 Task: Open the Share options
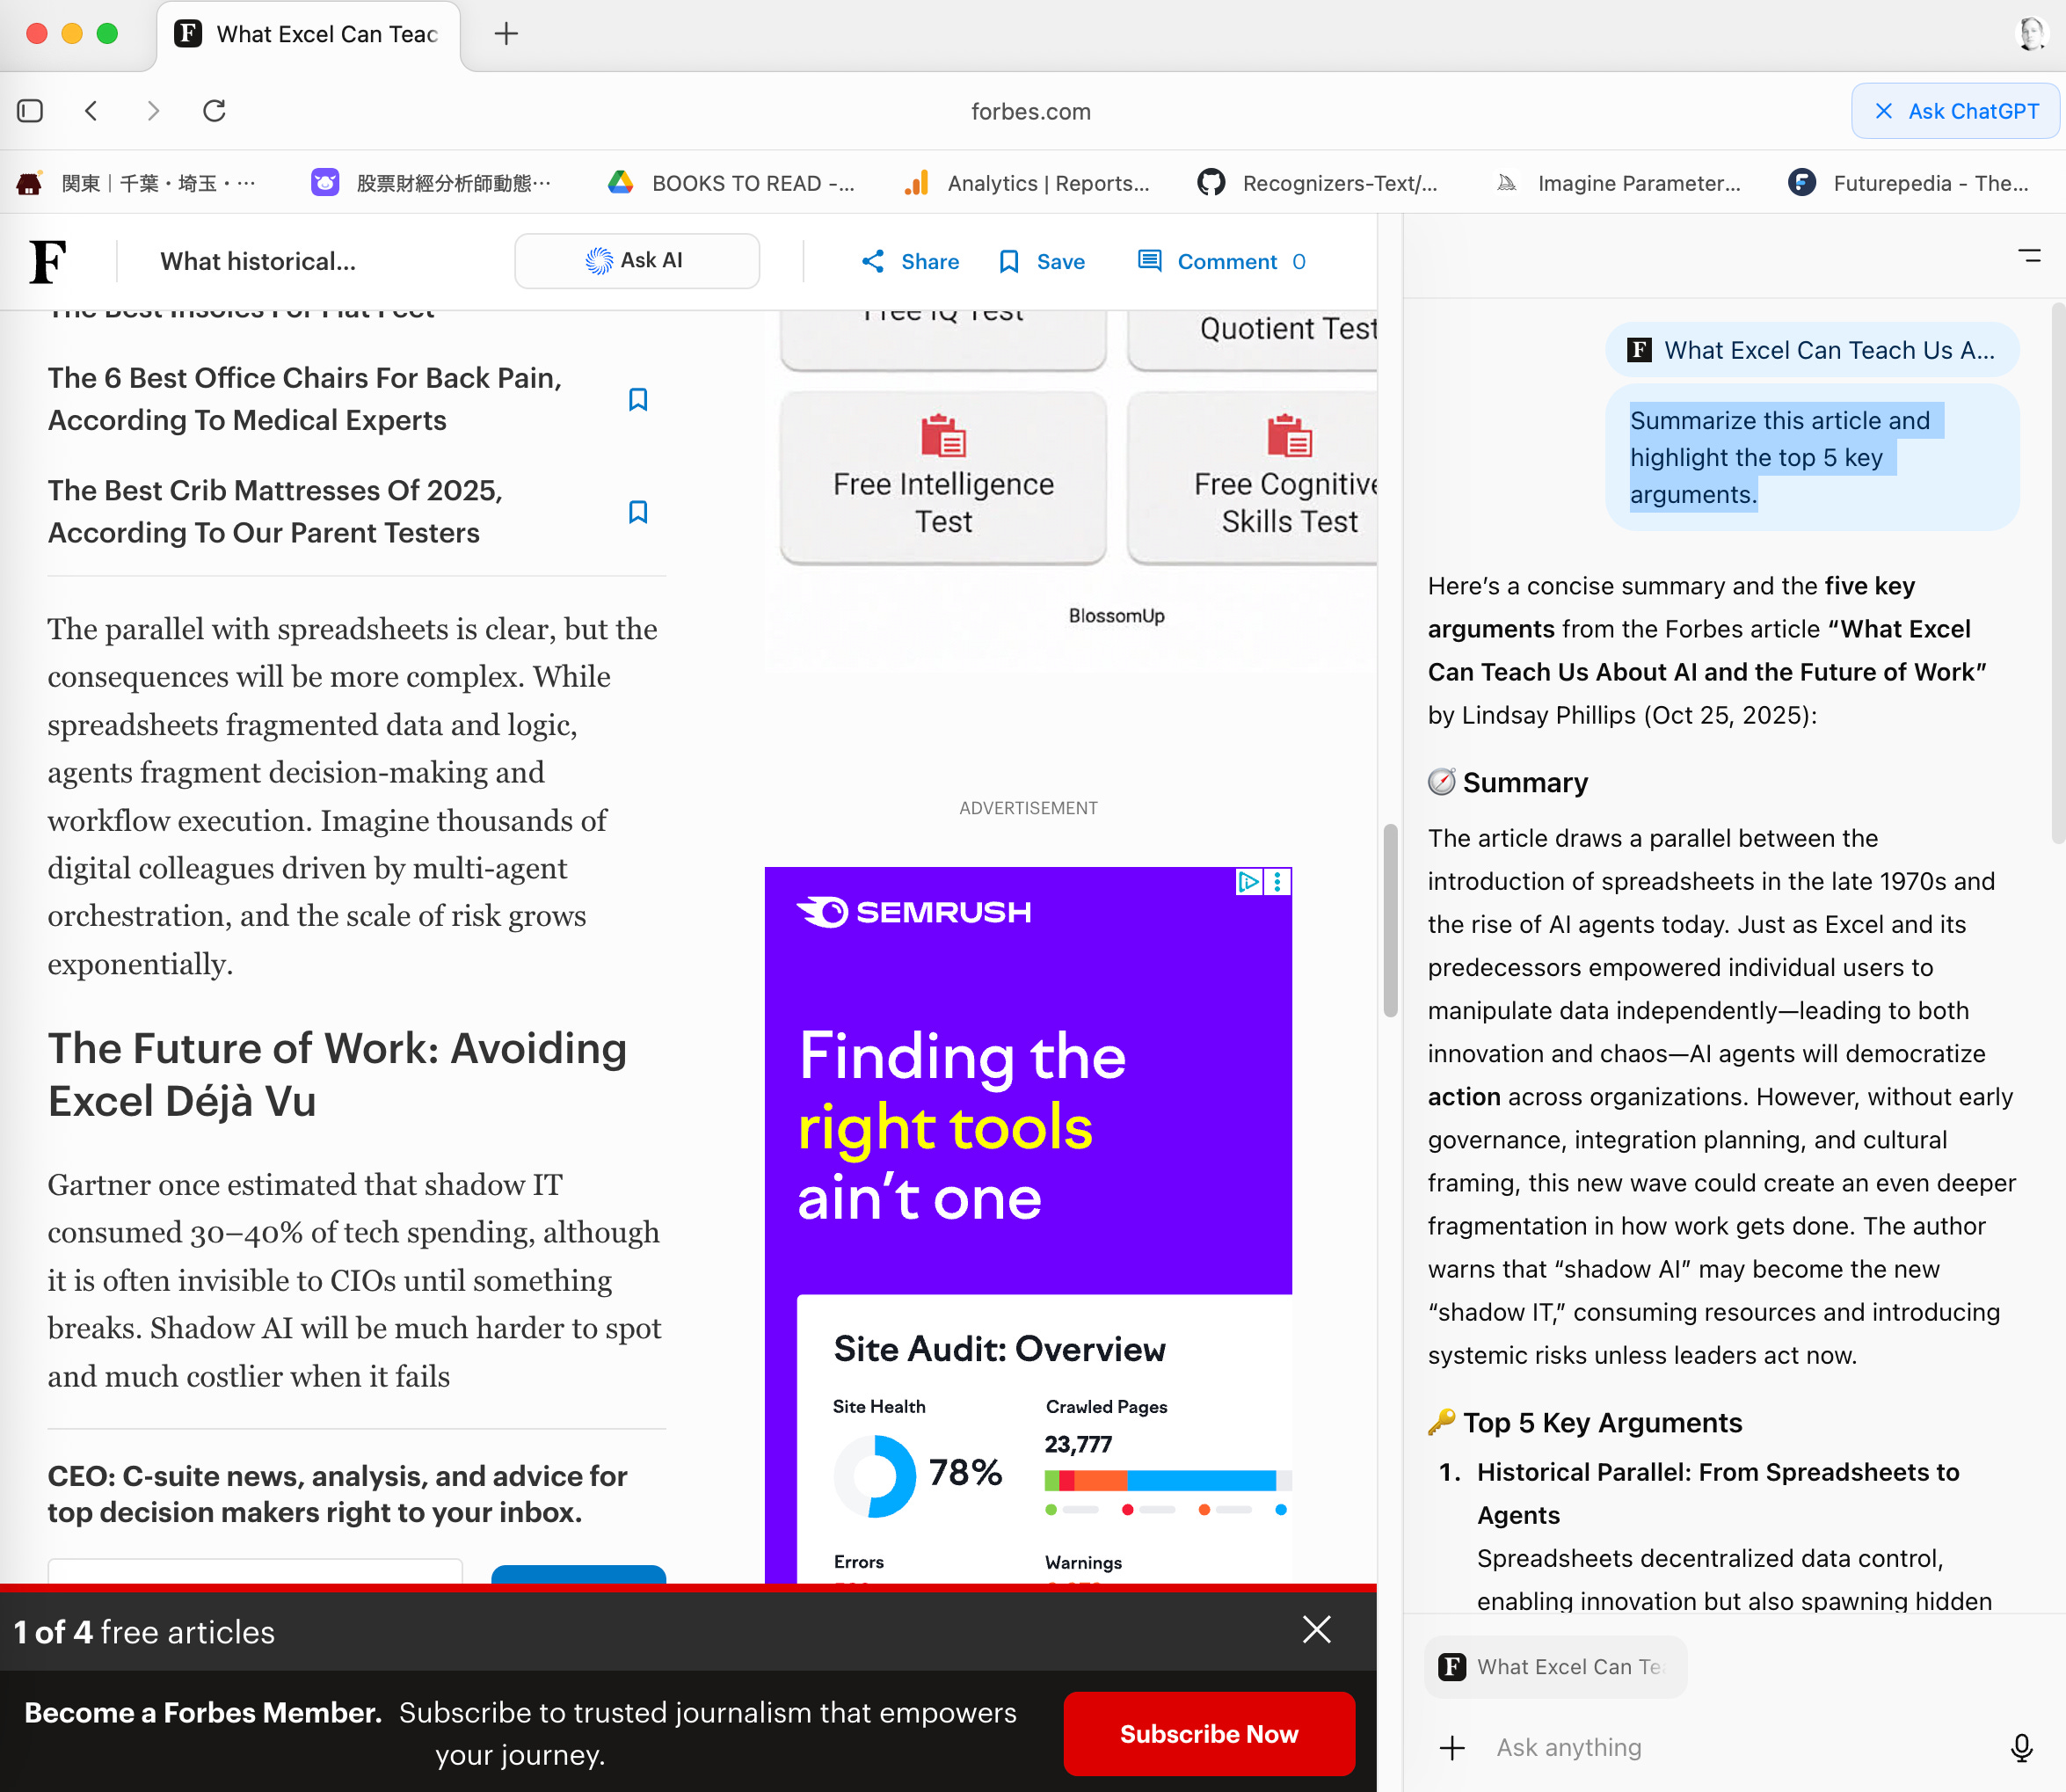910,262
